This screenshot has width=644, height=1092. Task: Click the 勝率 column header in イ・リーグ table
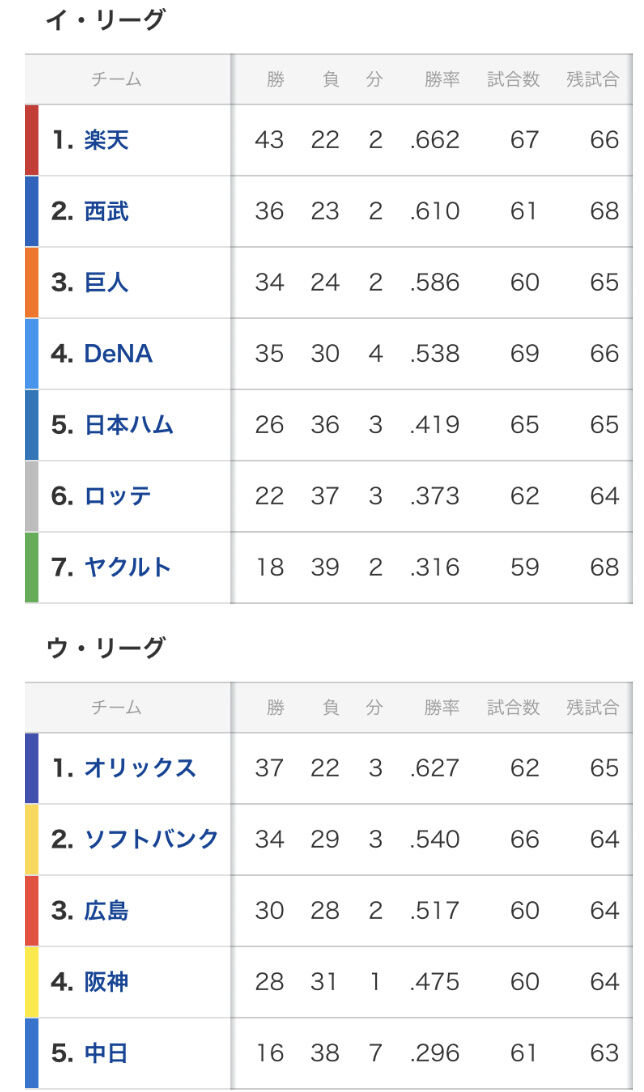point(442,79)
